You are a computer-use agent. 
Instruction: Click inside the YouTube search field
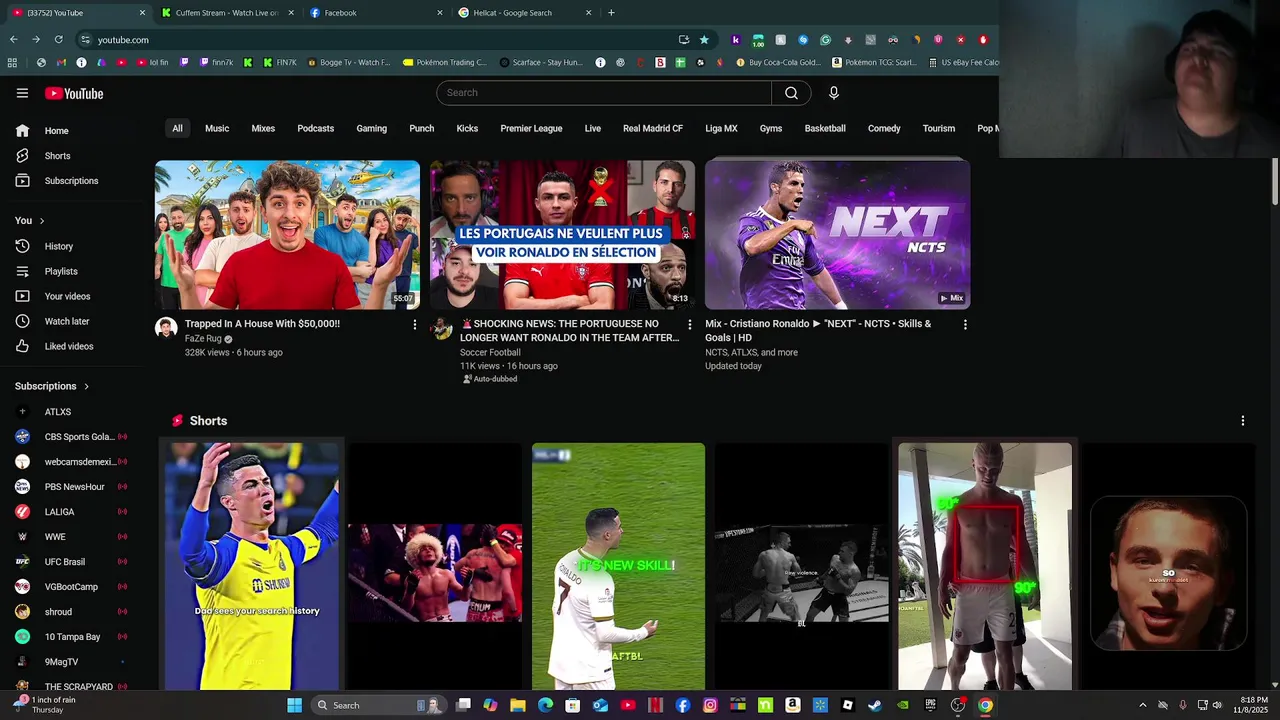604,93
